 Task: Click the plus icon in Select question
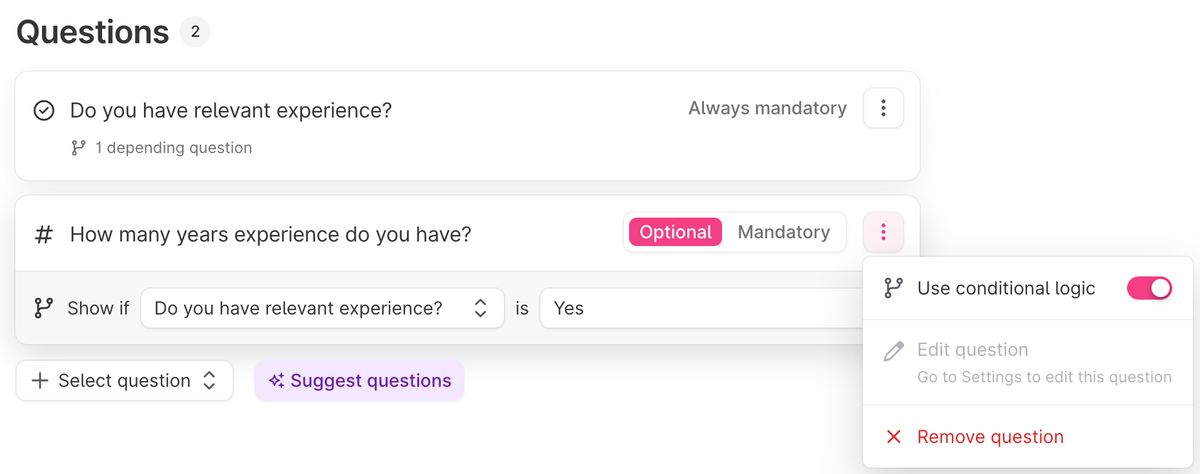(40, 381)
